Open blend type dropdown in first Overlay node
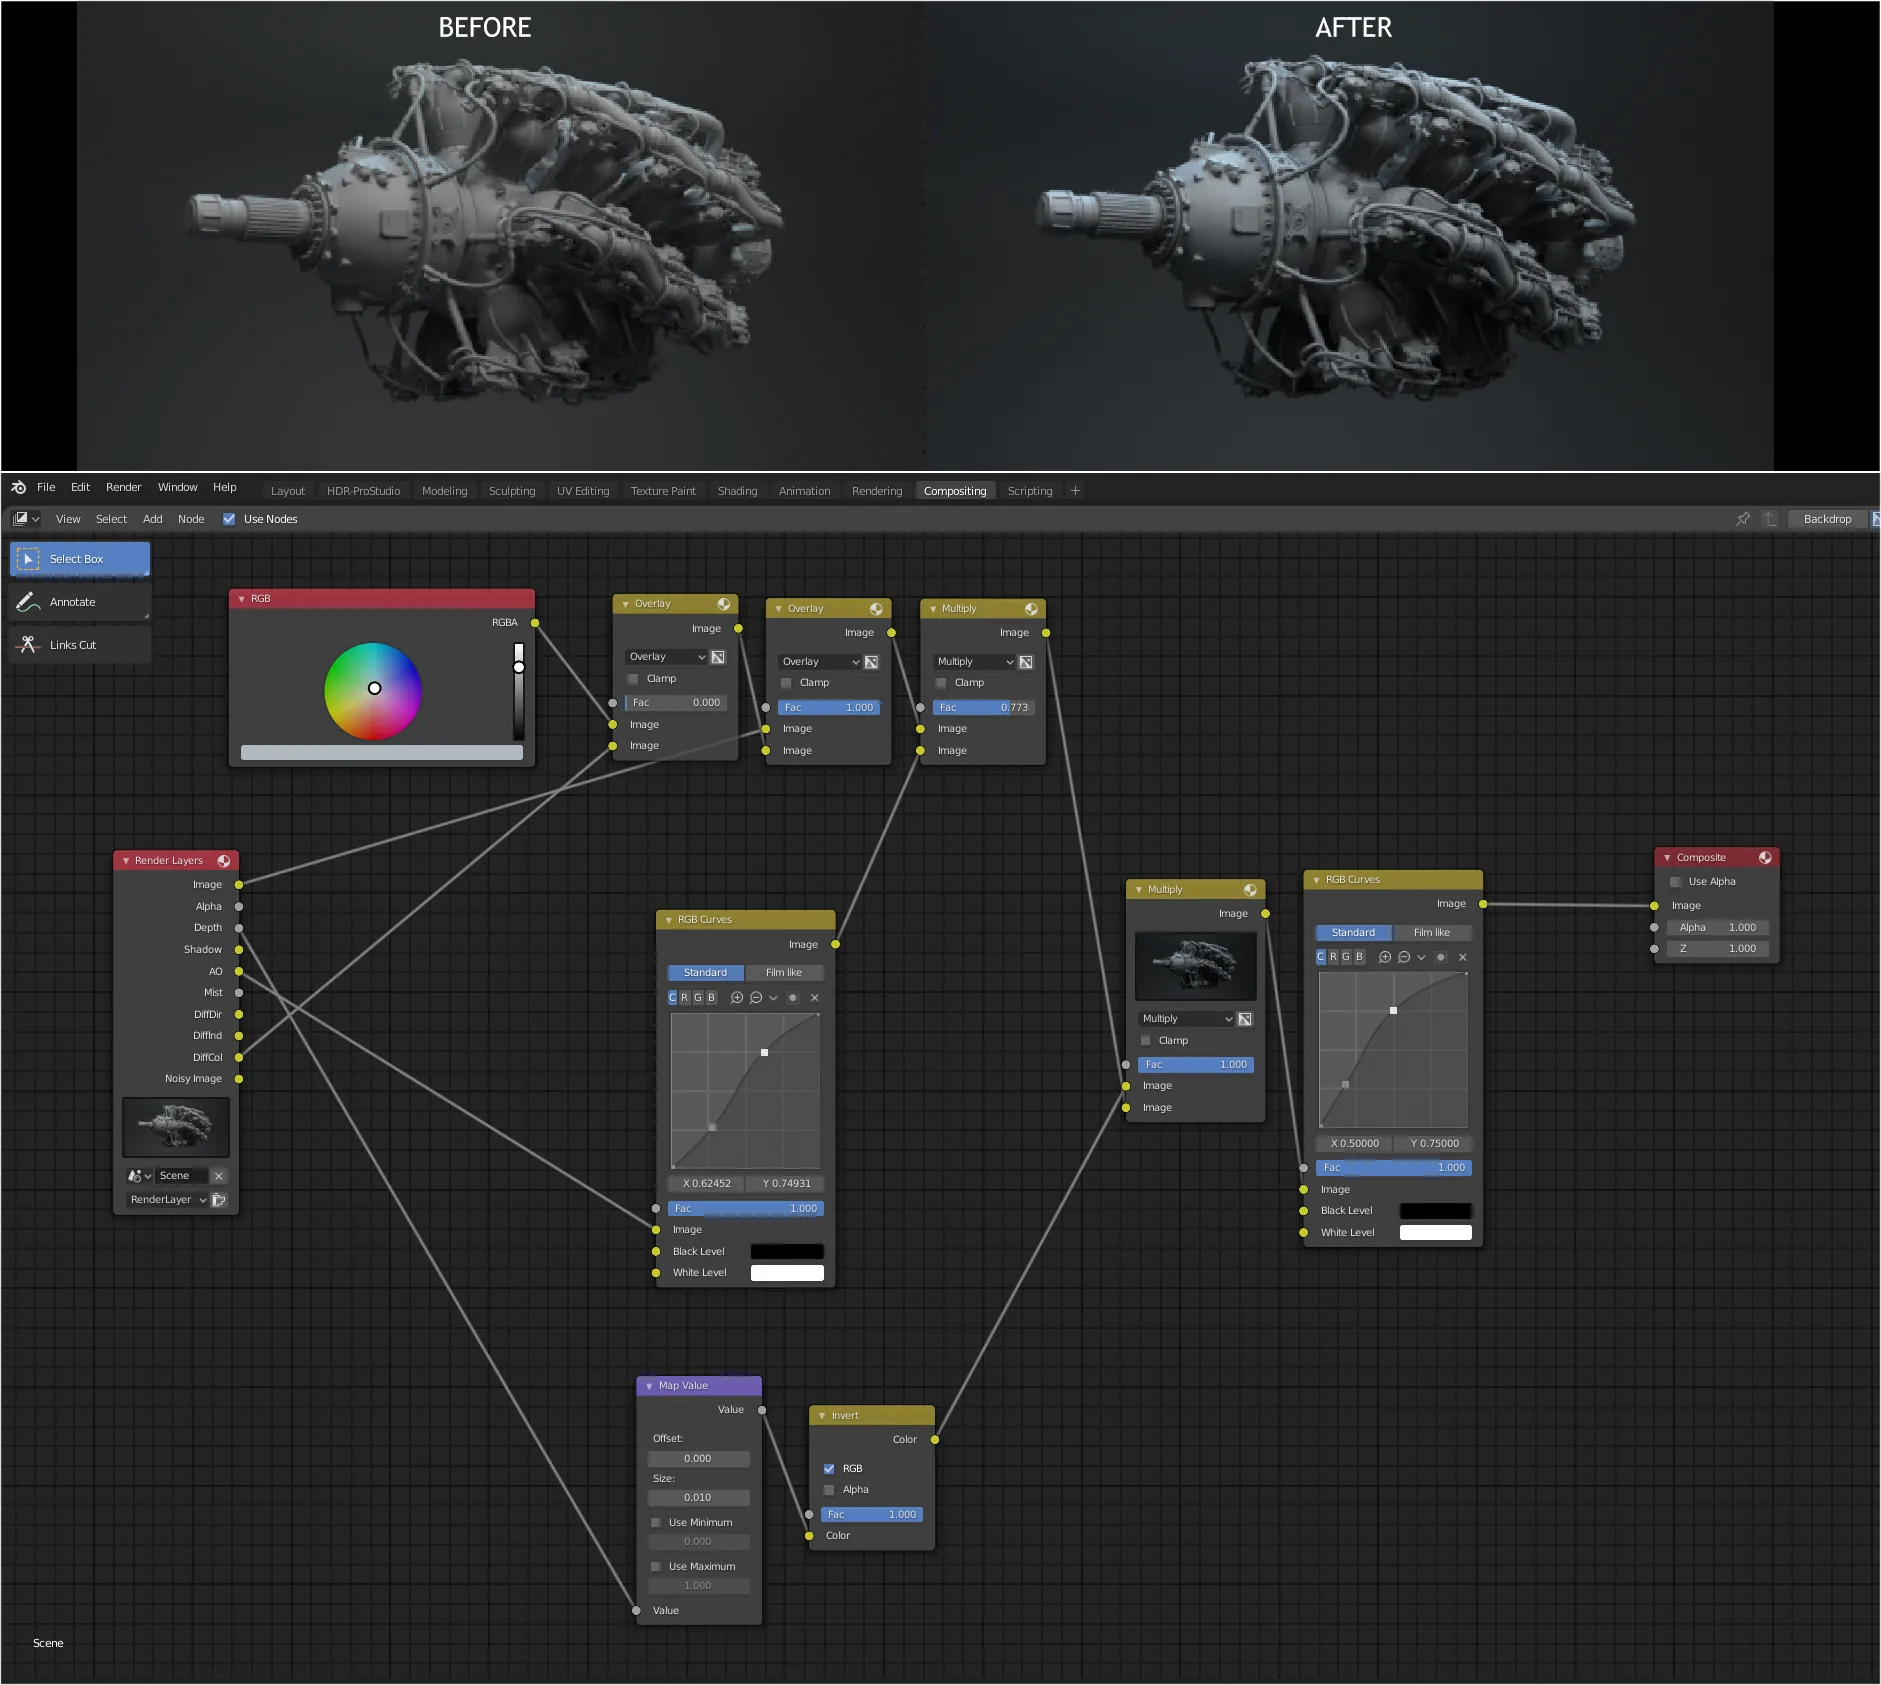 667,657
